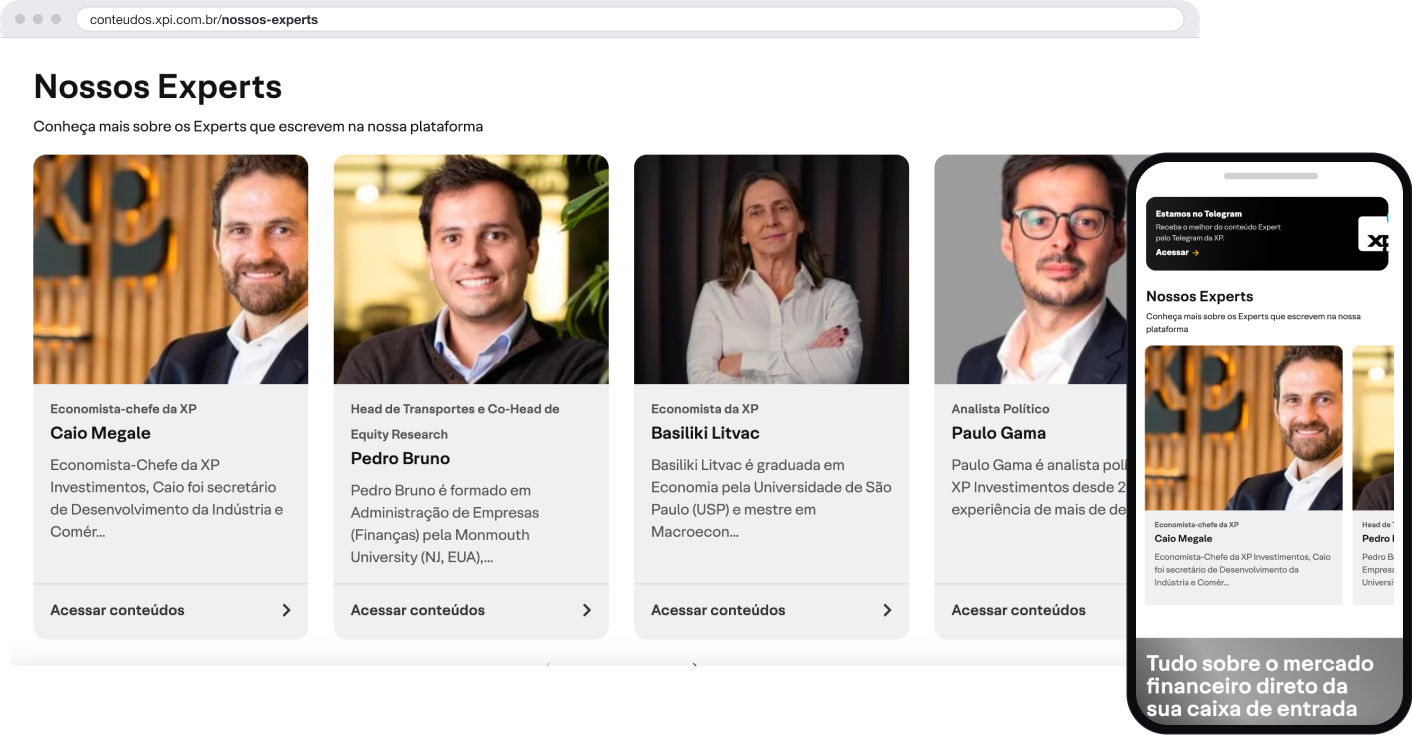The height and width of the screenshot is (746, 1412).
Task: Click the desktop 'Economista-chefe da XP' role label
Action: [x=124, y=409]
